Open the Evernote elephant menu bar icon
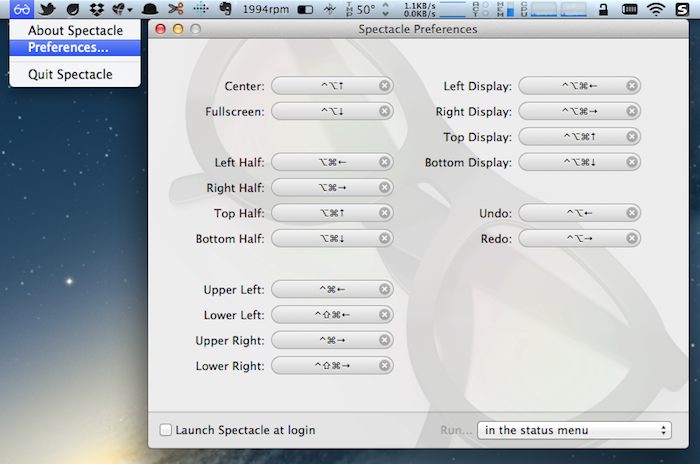The width and height of the screenshot is (700, 464). pos(226,8)
